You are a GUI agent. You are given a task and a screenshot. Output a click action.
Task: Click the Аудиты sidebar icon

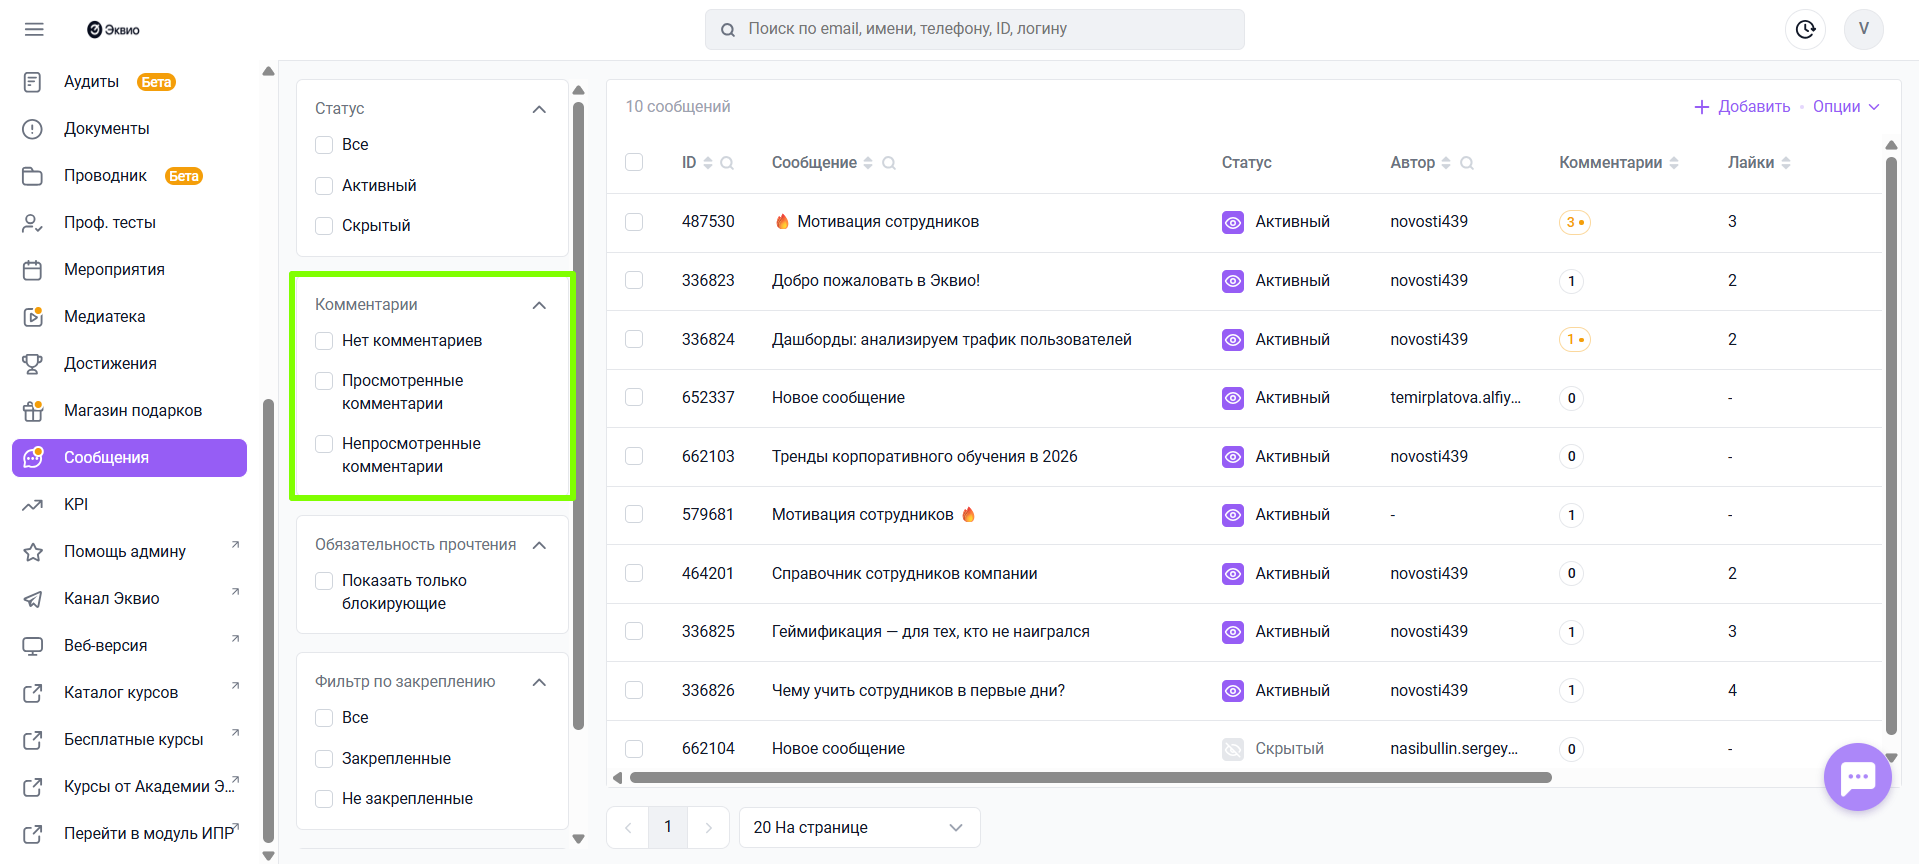pos(33,82)
